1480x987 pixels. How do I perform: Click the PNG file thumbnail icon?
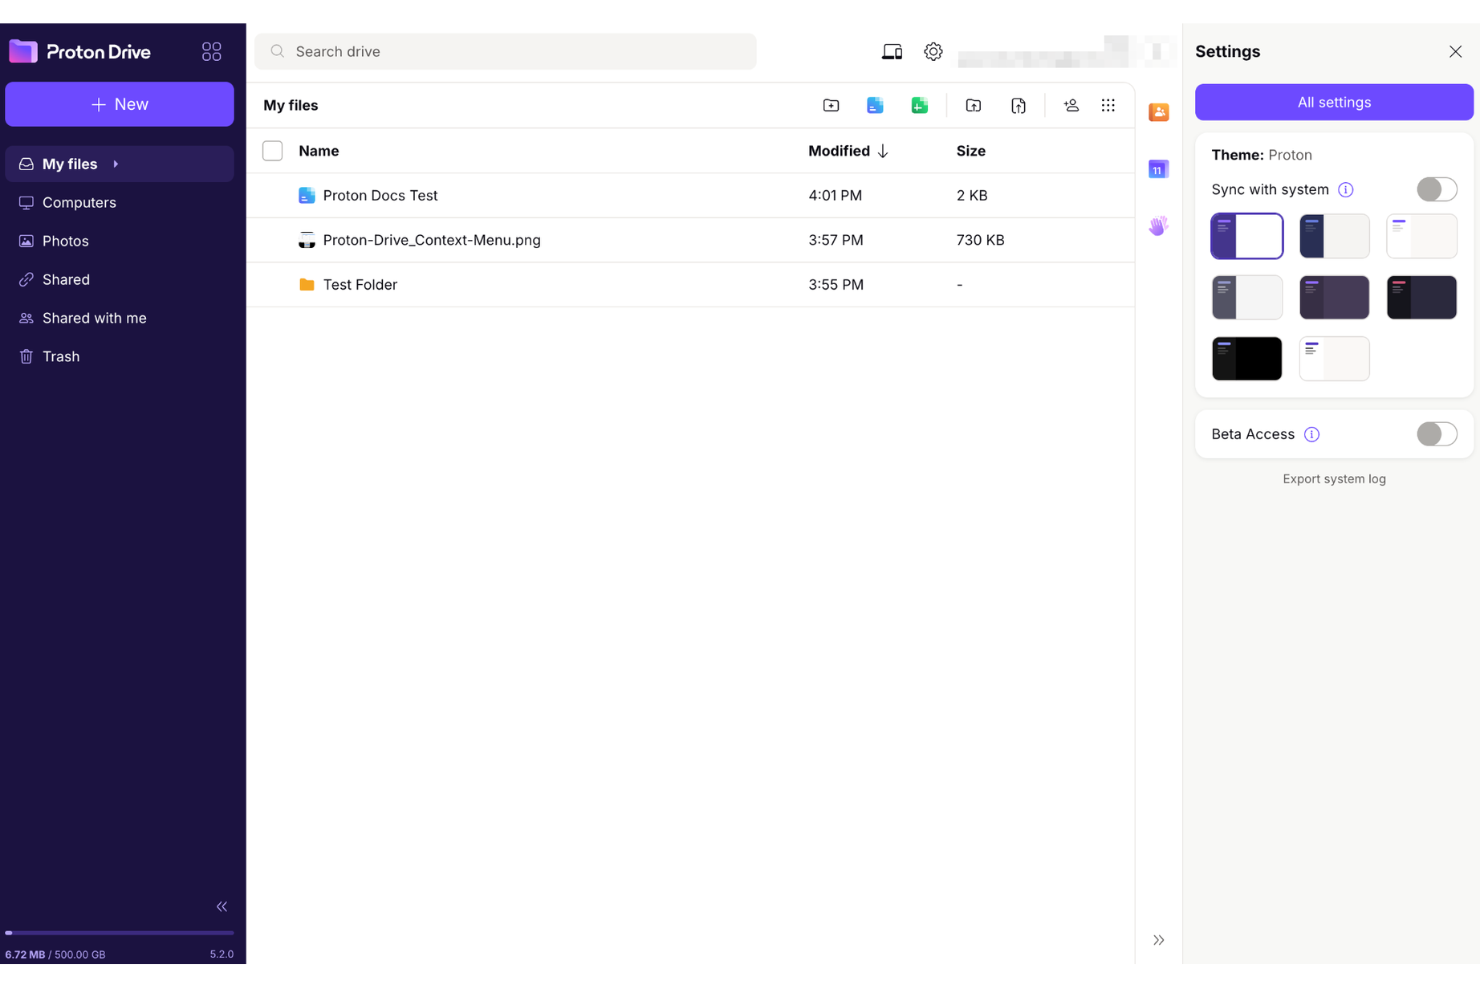307,240
